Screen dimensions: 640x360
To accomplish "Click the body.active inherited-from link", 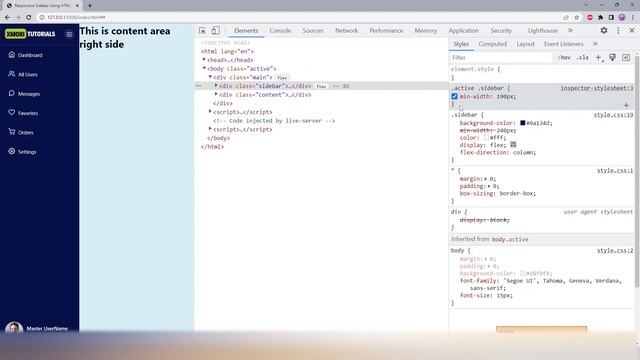I will (x=510, y=239).
